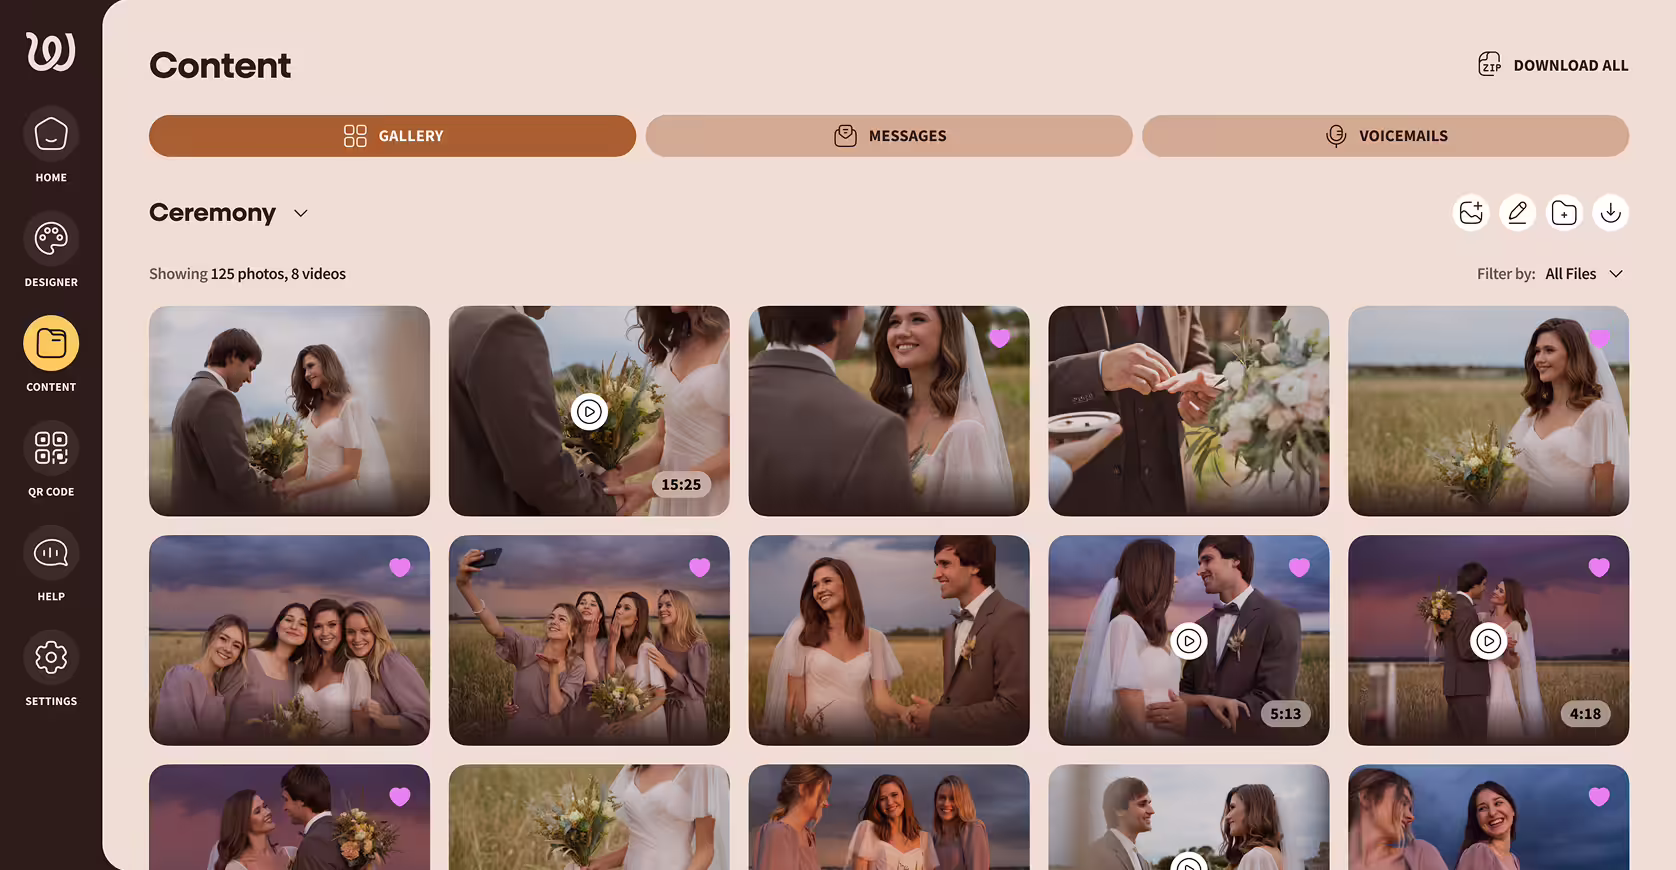Click the 'Showing 125 photos, 8 videos' text
The width and height of the screenshot is (1676, 870).
pos(247,274)
